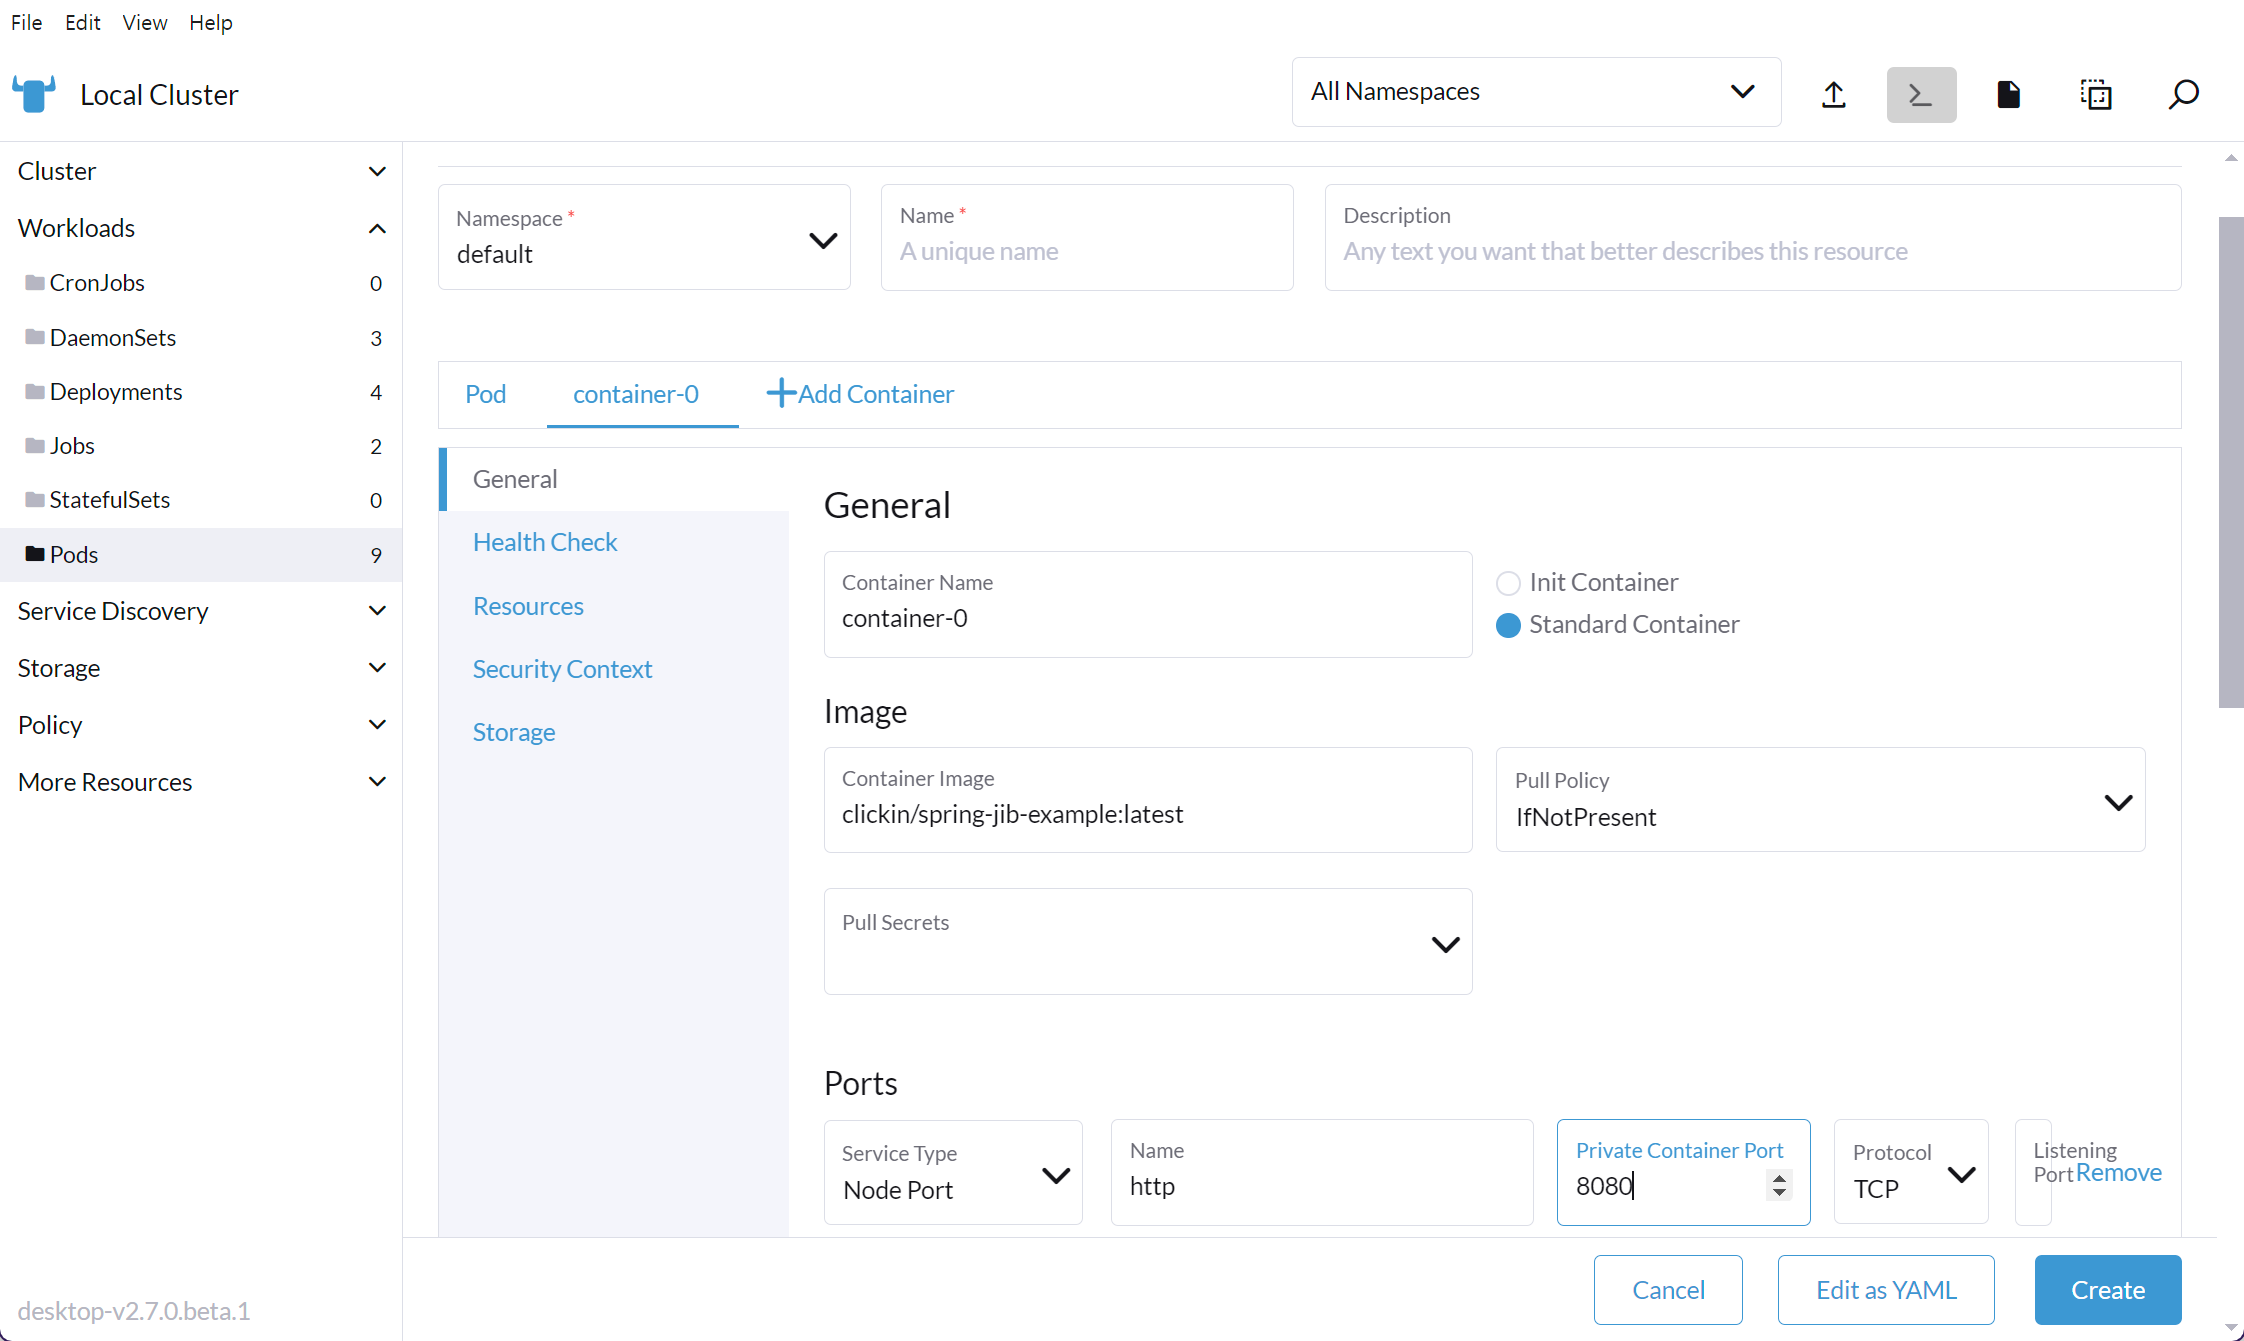Open CronJobs in the sidebar
The image size is (2244, 1341).
(201, 283)
